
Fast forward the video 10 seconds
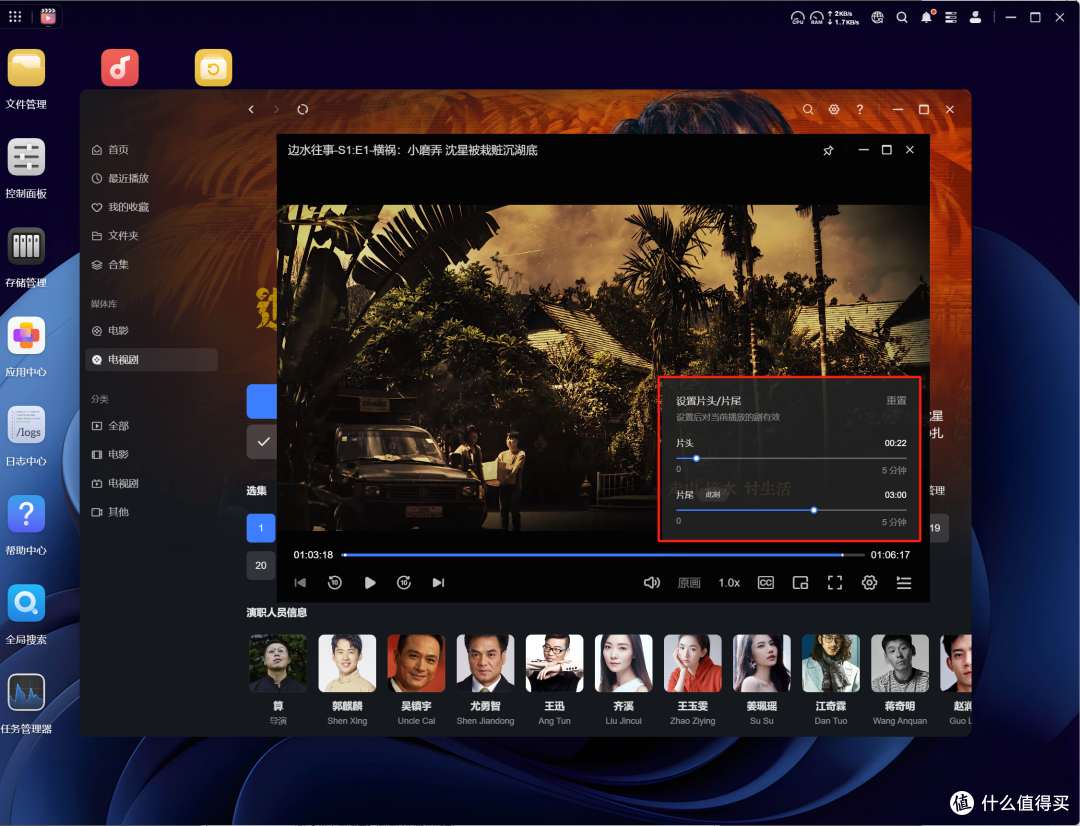point(404,583)
